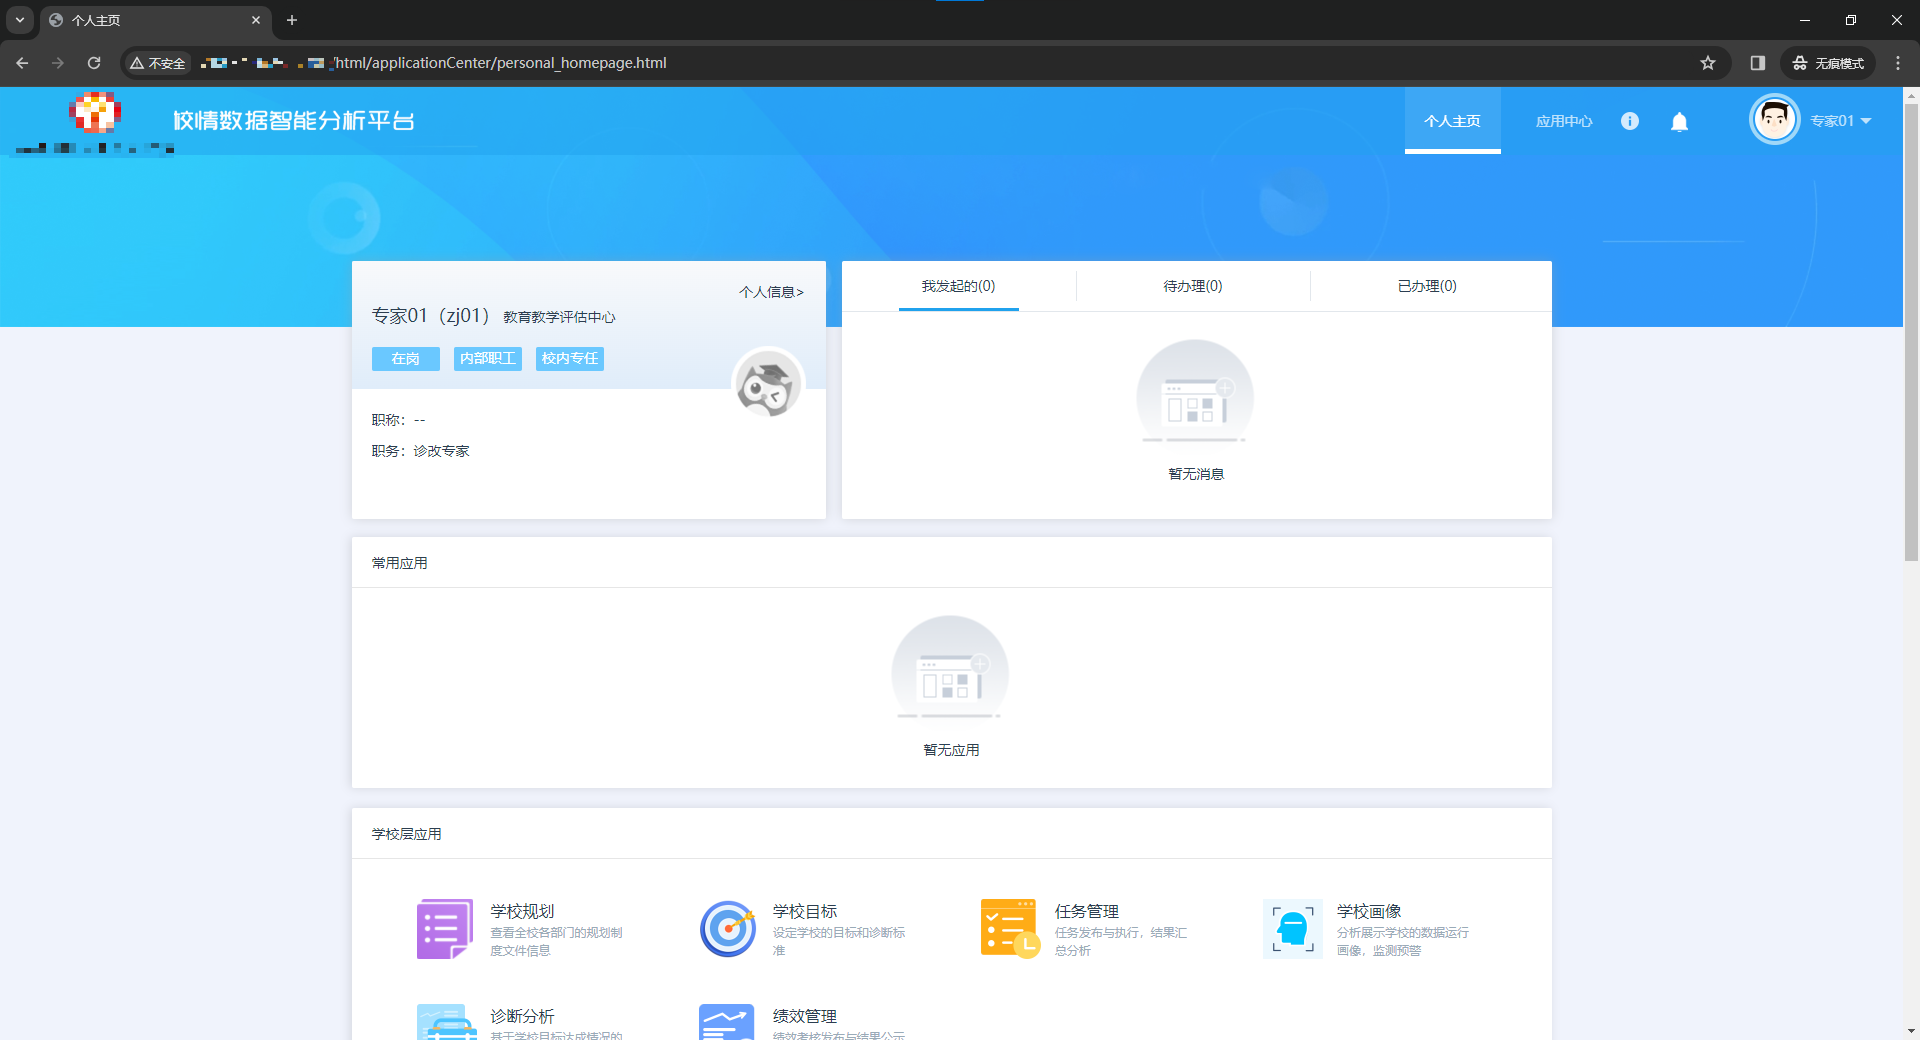This screenshot has width=1920, height=1040.
Task: Open the 学校画像 portrait icon
Action: click(1292, 929)
